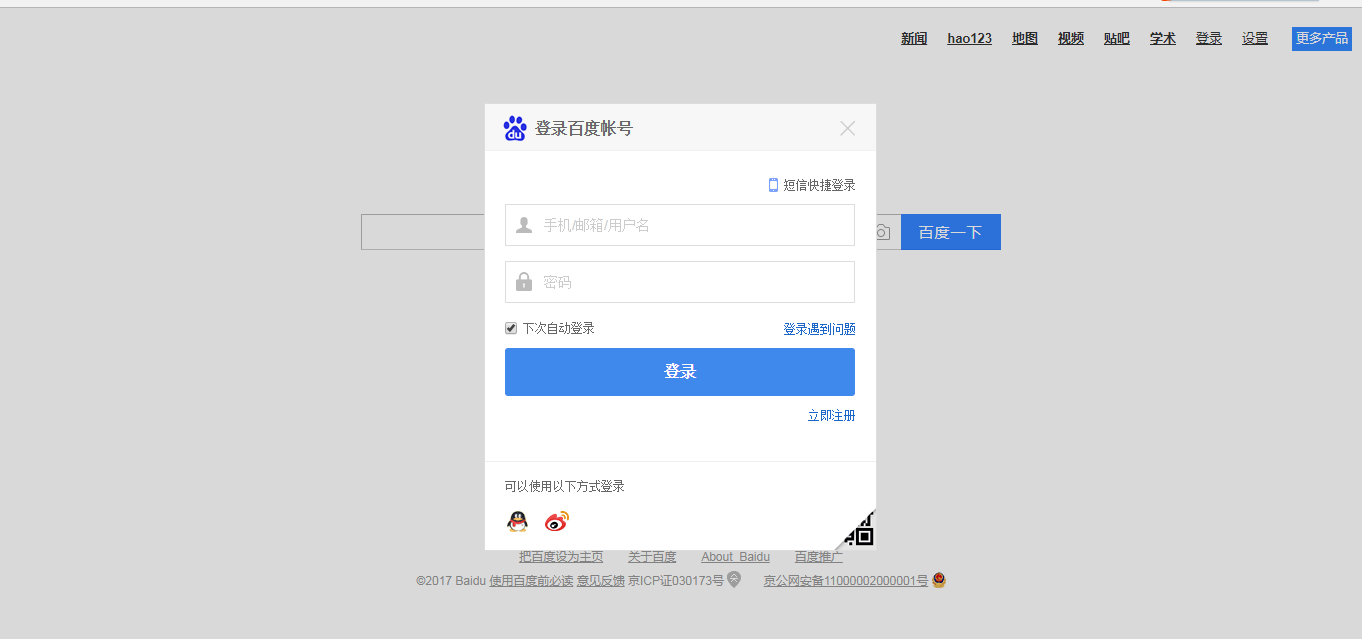
Task: Click the QQ penguin login icon
Action: tap(517, 521)
